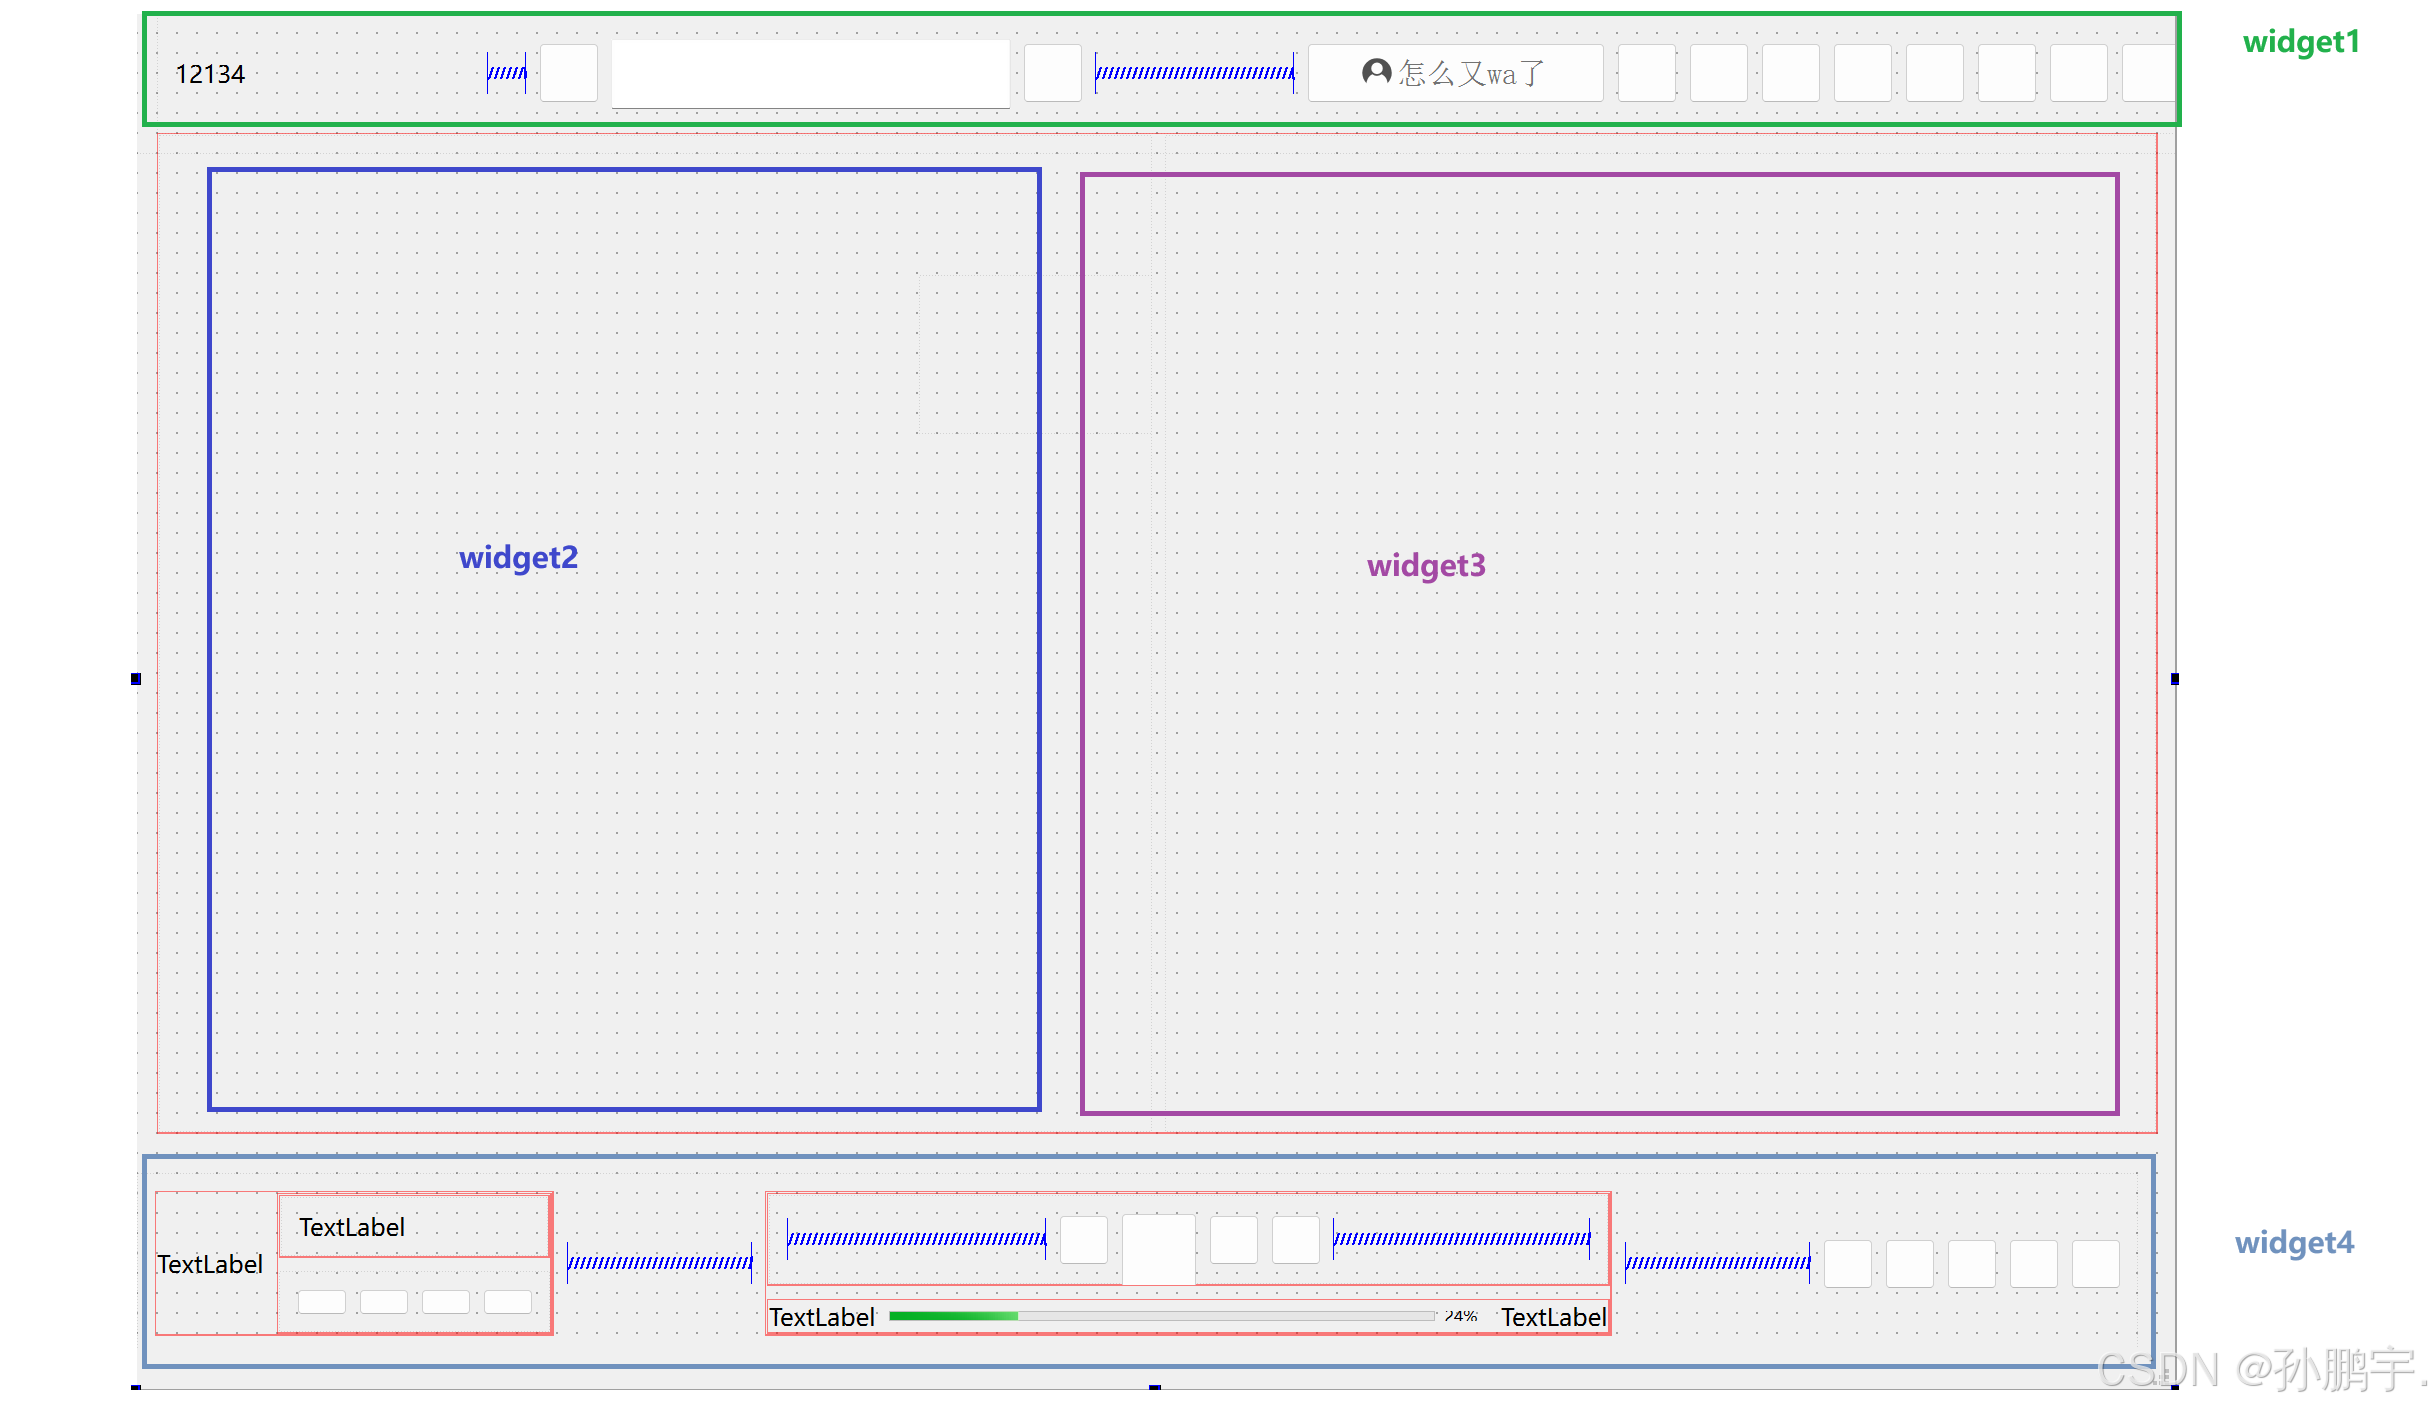Click the form's right-edge middle resize handle
Viewport: 2434px width, 1410px height.
coord(2174,679)
